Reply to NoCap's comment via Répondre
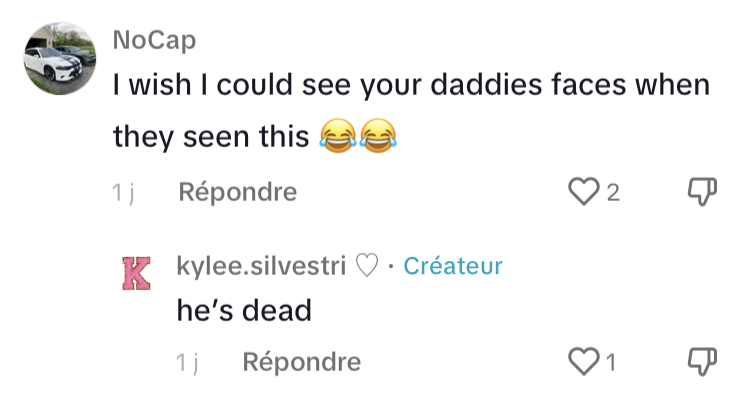 pyautogui.click(x=238, y=192)
